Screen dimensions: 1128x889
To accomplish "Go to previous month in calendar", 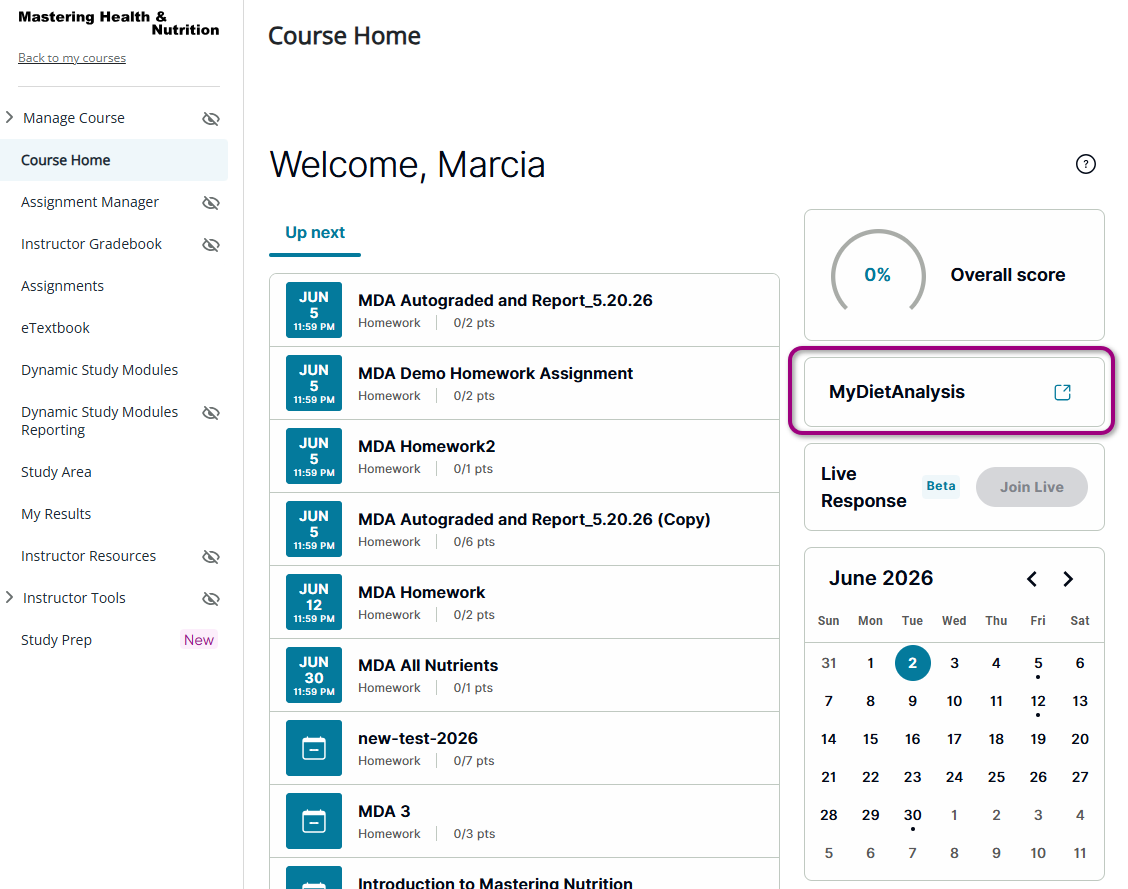I will pos(1032,579).
